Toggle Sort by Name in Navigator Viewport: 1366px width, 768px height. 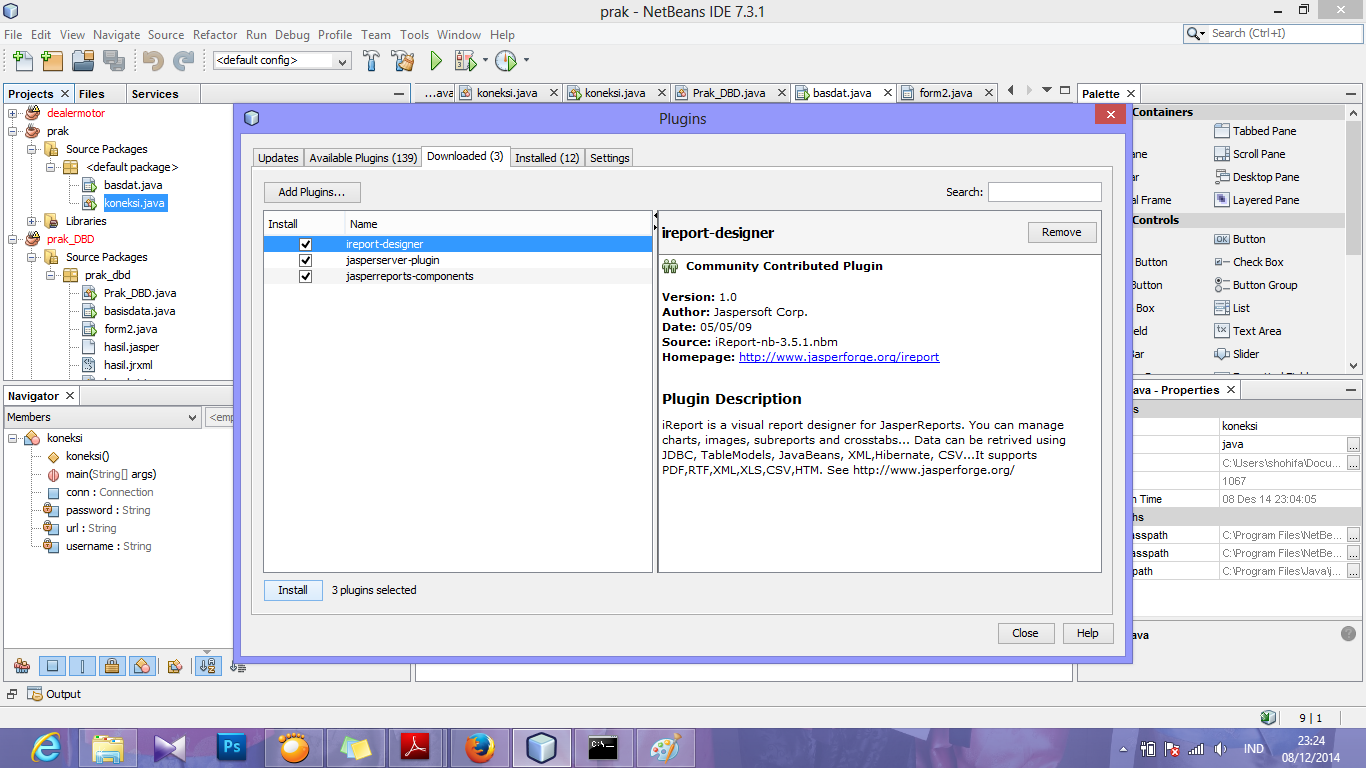coord(208,666)
